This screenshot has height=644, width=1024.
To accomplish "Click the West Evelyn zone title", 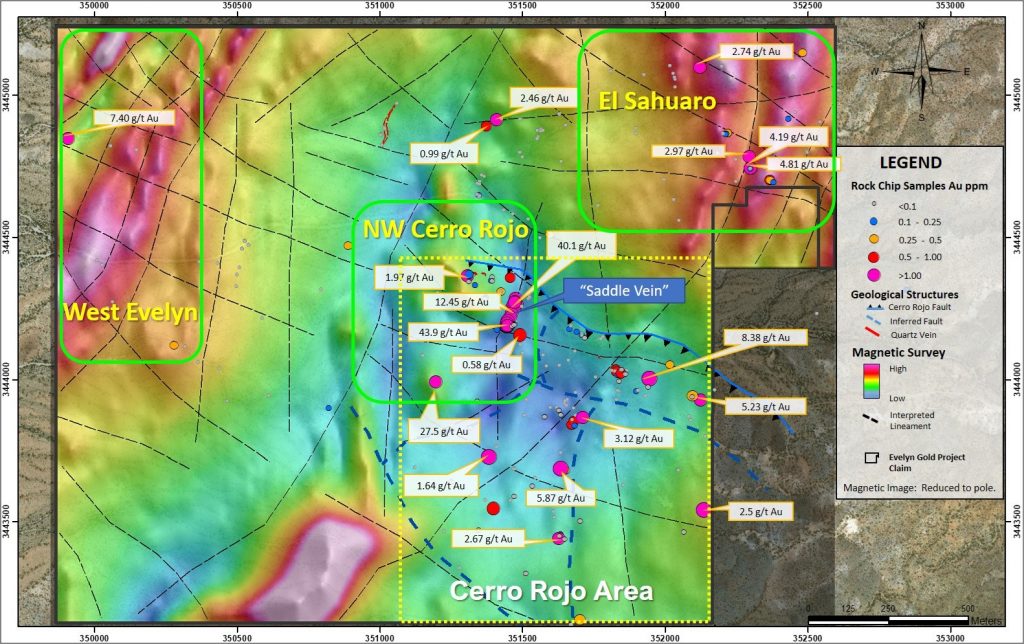I will [x=130, y=313].
